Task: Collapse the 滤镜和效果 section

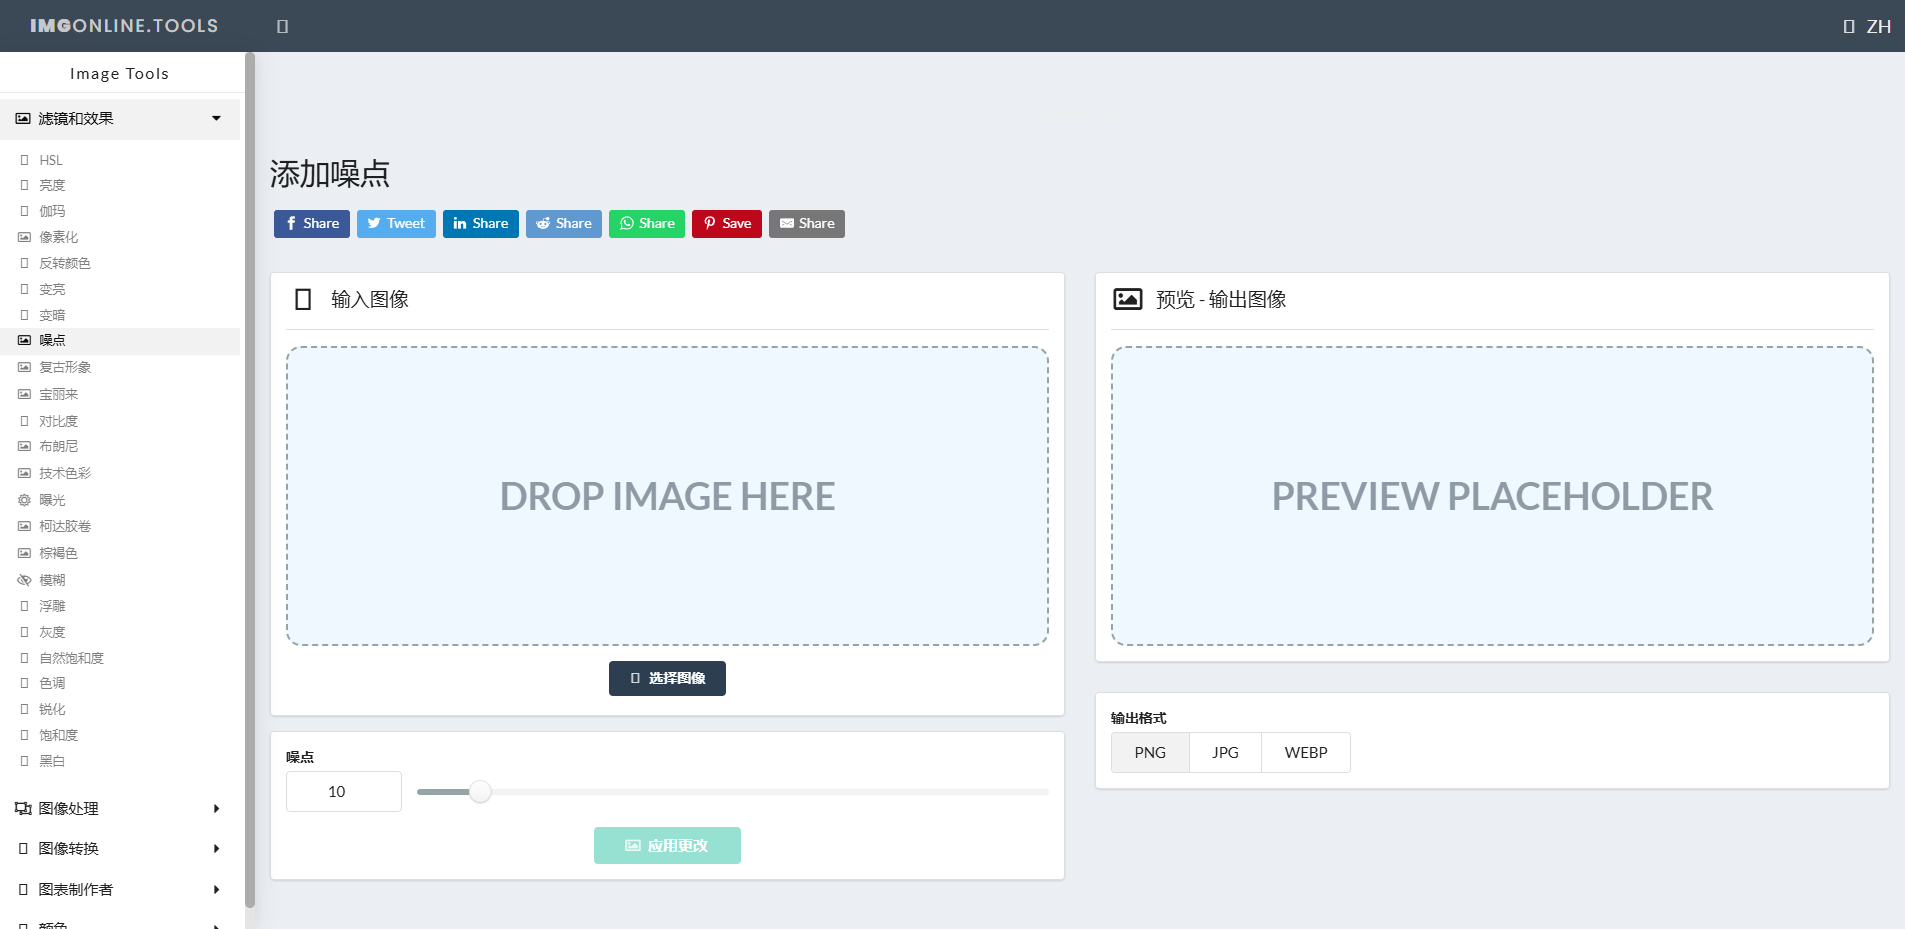Action: click(120, 119)
